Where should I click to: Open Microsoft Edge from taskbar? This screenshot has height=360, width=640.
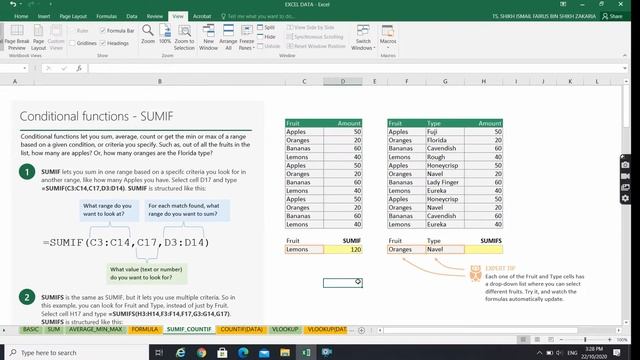243,352
